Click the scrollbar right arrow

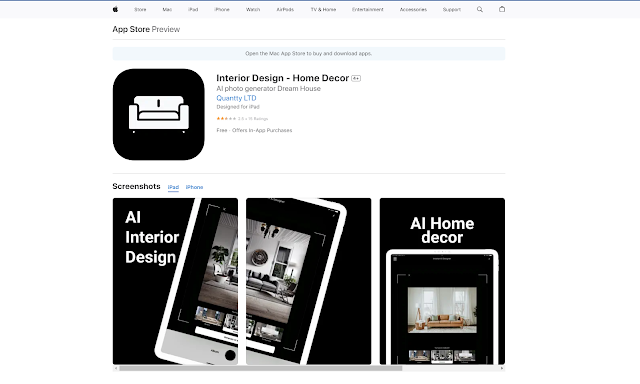(502, 368)
